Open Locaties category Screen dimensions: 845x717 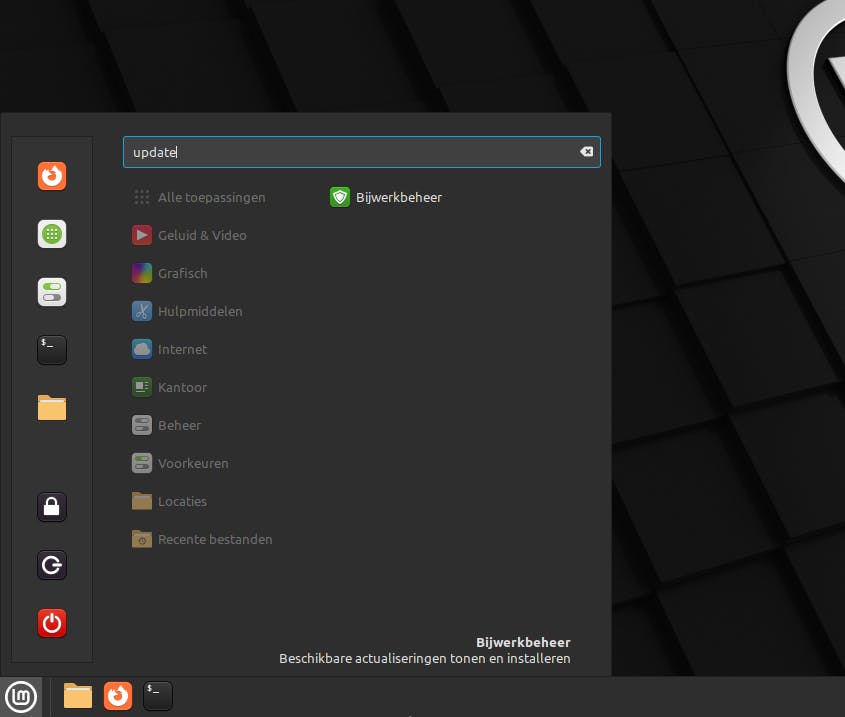169,501
